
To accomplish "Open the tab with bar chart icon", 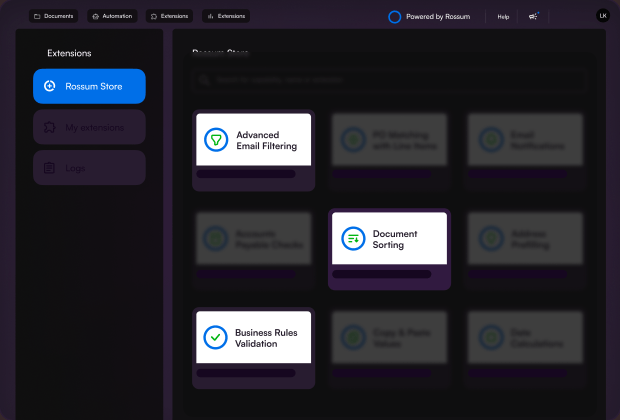I will 226,16.
